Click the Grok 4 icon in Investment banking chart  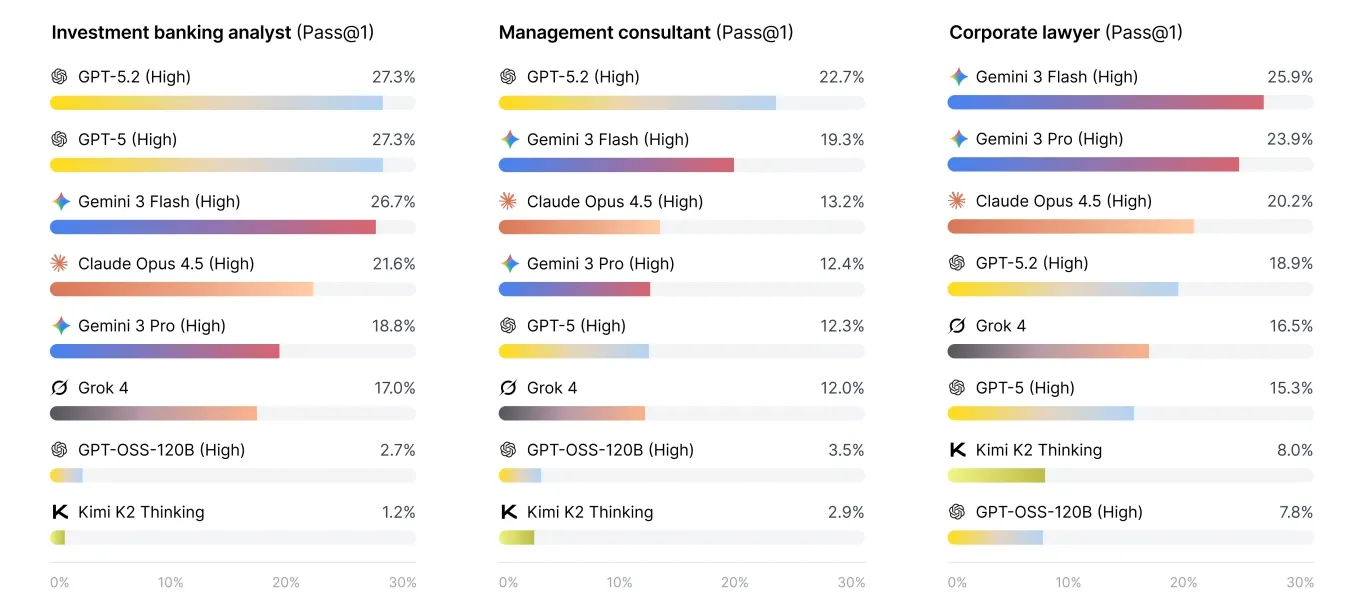[x=59, y=388]
